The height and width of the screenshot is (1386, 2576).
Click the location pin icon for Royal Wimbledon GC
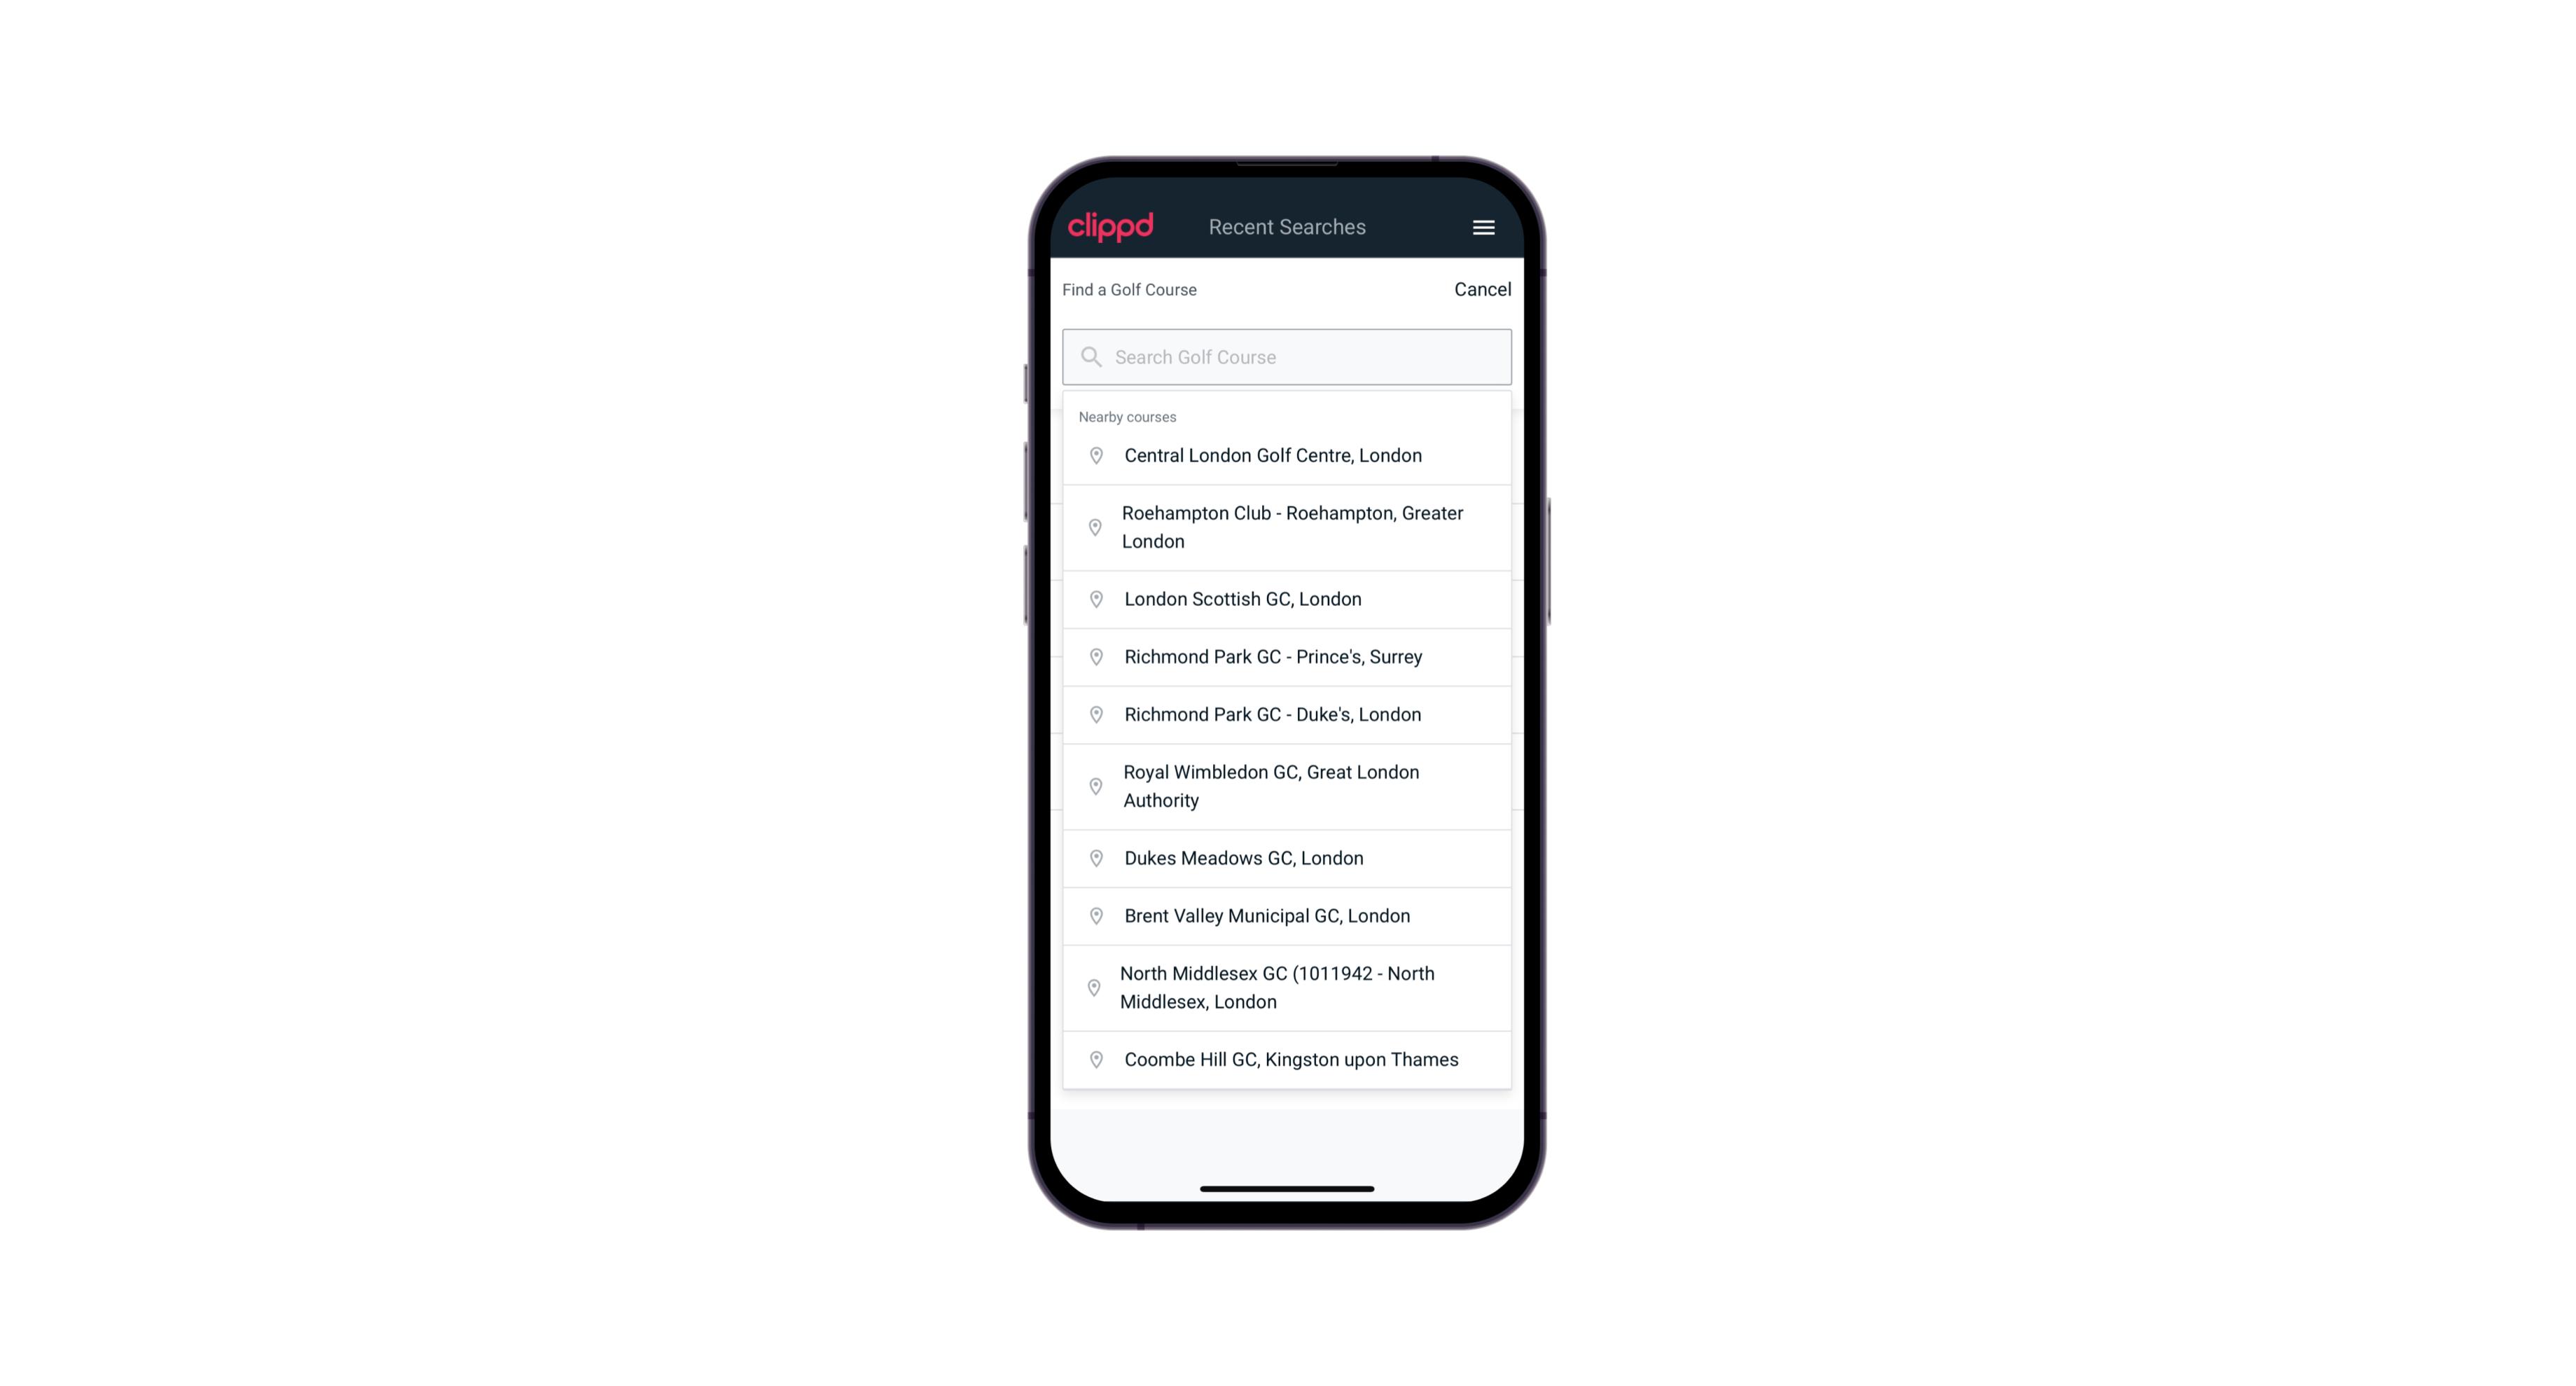click(x=1093, y=785)
